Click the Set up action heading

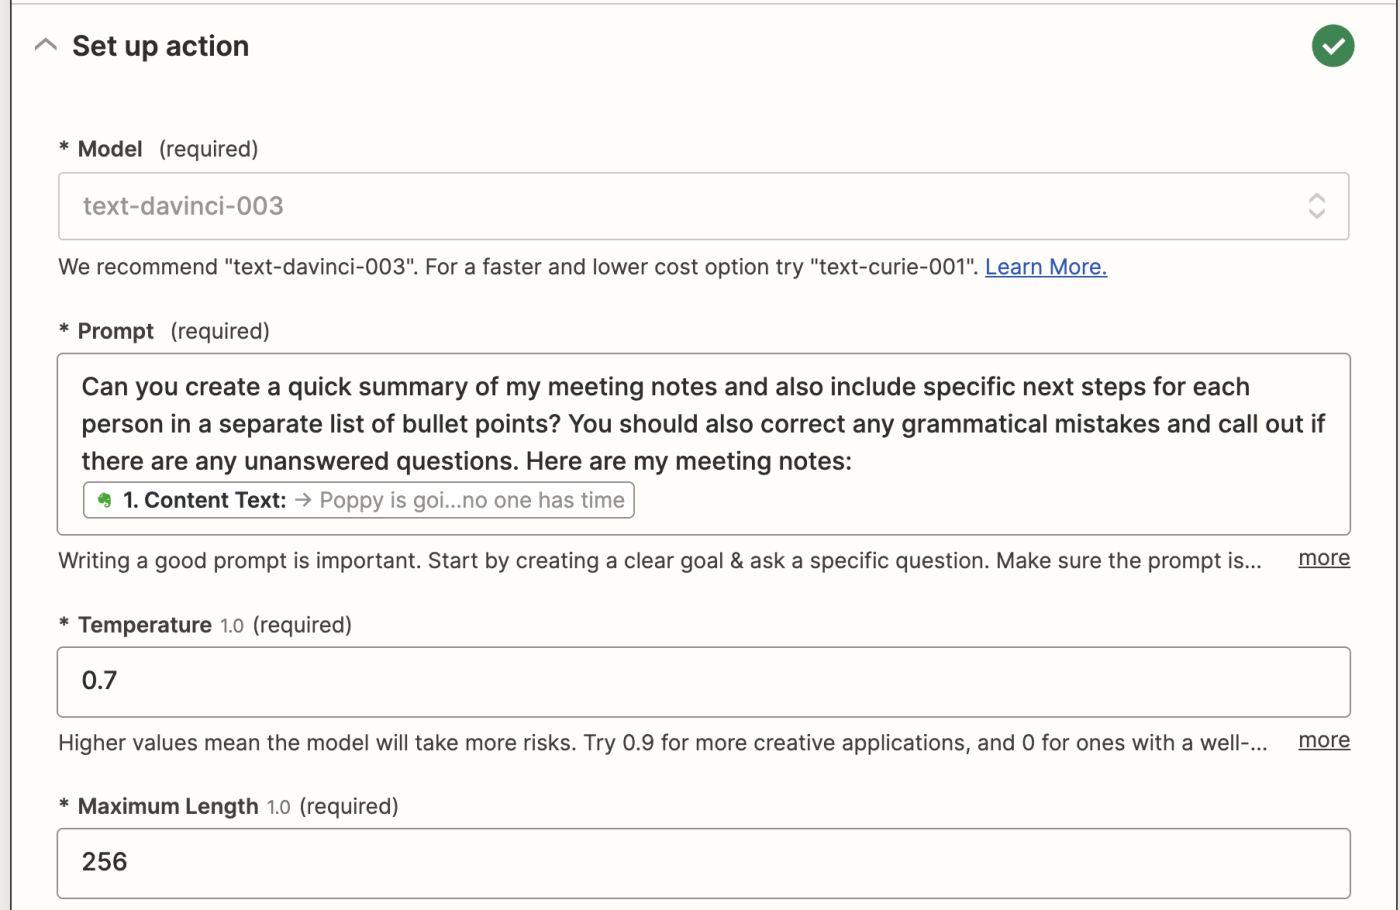pos(160,46)
